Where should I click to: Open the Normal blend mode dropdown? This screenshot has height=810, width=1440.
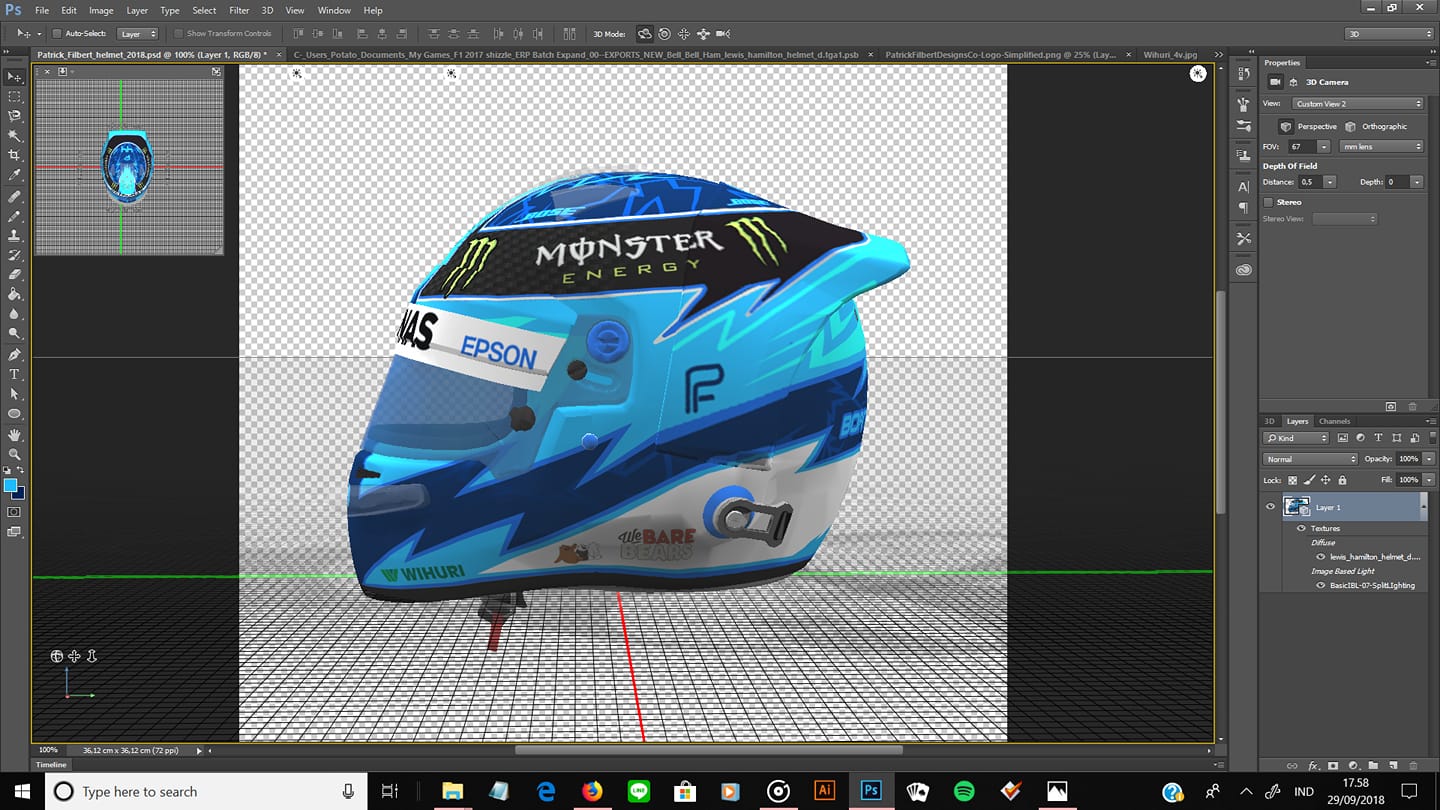pos(1310,459)
